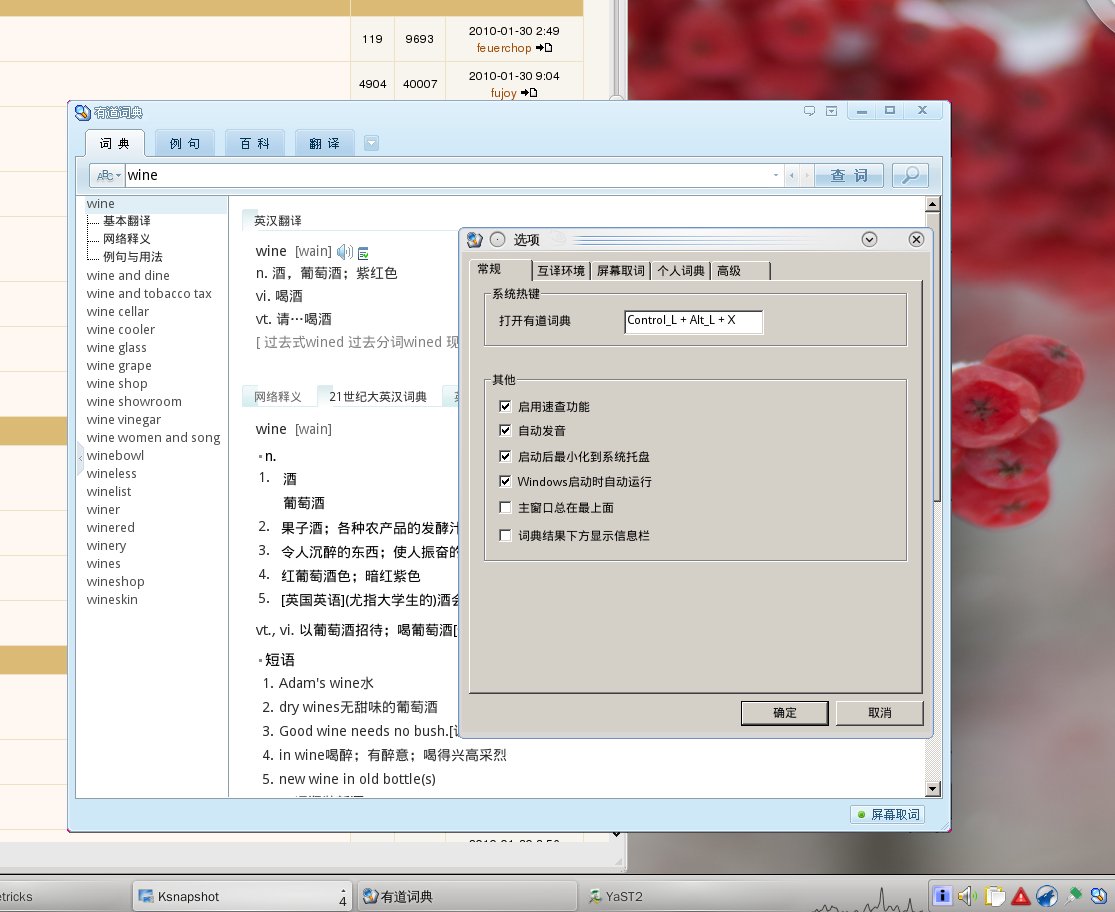Screen dimensions: 1115x912
Task: Select the 21世纪大英汉词典 result tab
Action: click(x=378, y=397)
